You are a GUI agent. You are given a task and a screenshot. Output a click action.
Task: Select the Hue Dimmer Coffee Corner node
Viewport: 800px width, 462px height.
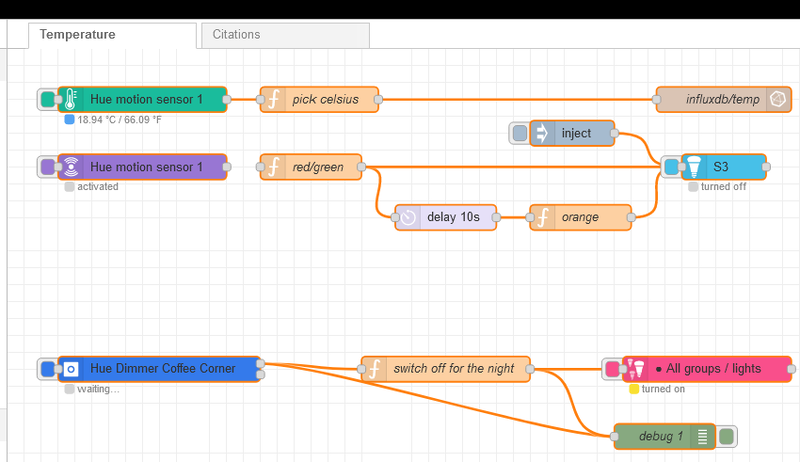159,369
